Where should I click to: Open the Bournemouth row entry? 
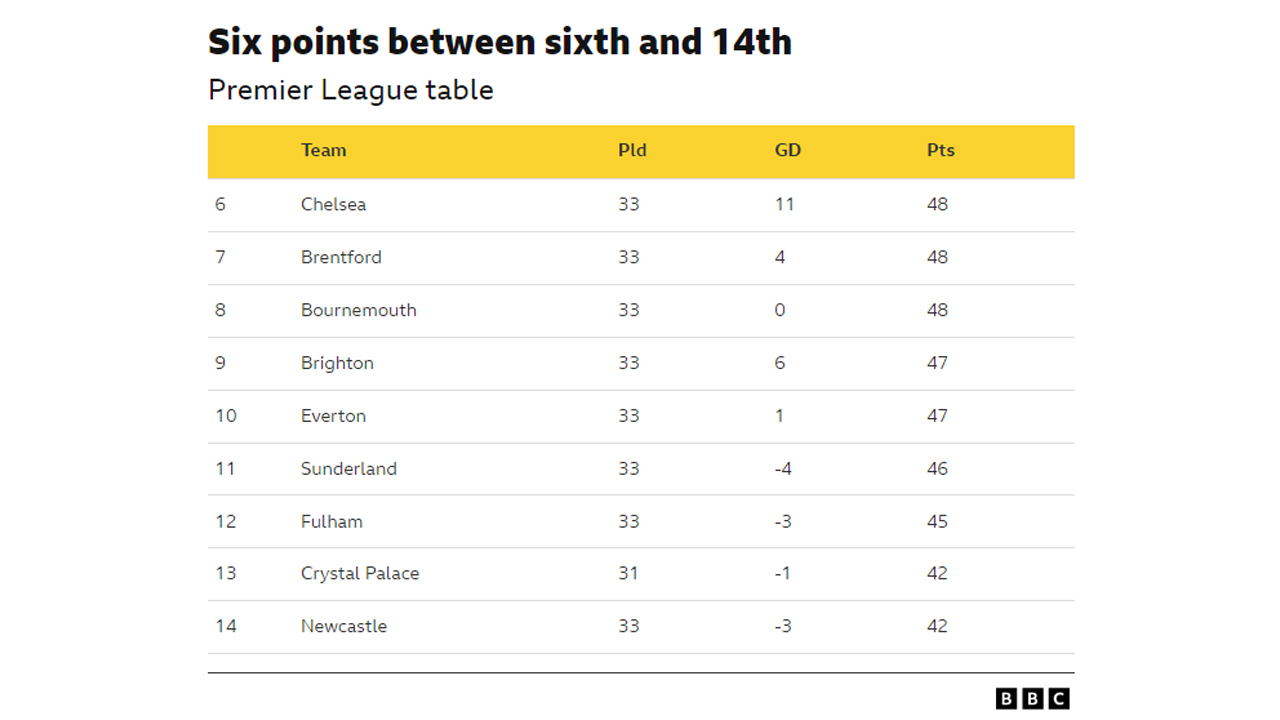pos(358,310)
